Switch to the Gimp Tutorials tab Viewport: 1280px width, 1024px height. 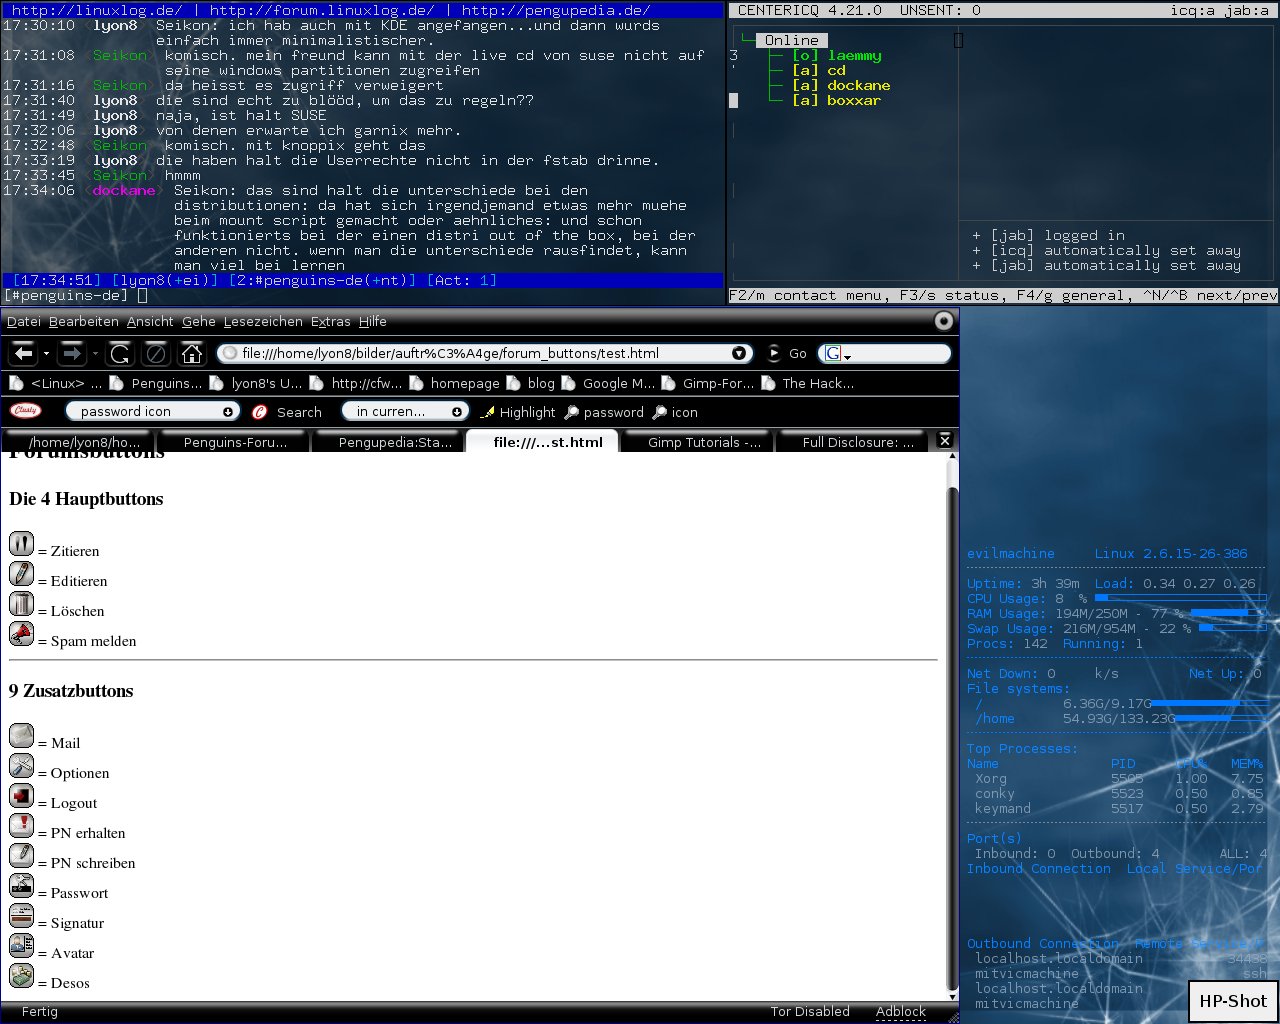[702, 442]
